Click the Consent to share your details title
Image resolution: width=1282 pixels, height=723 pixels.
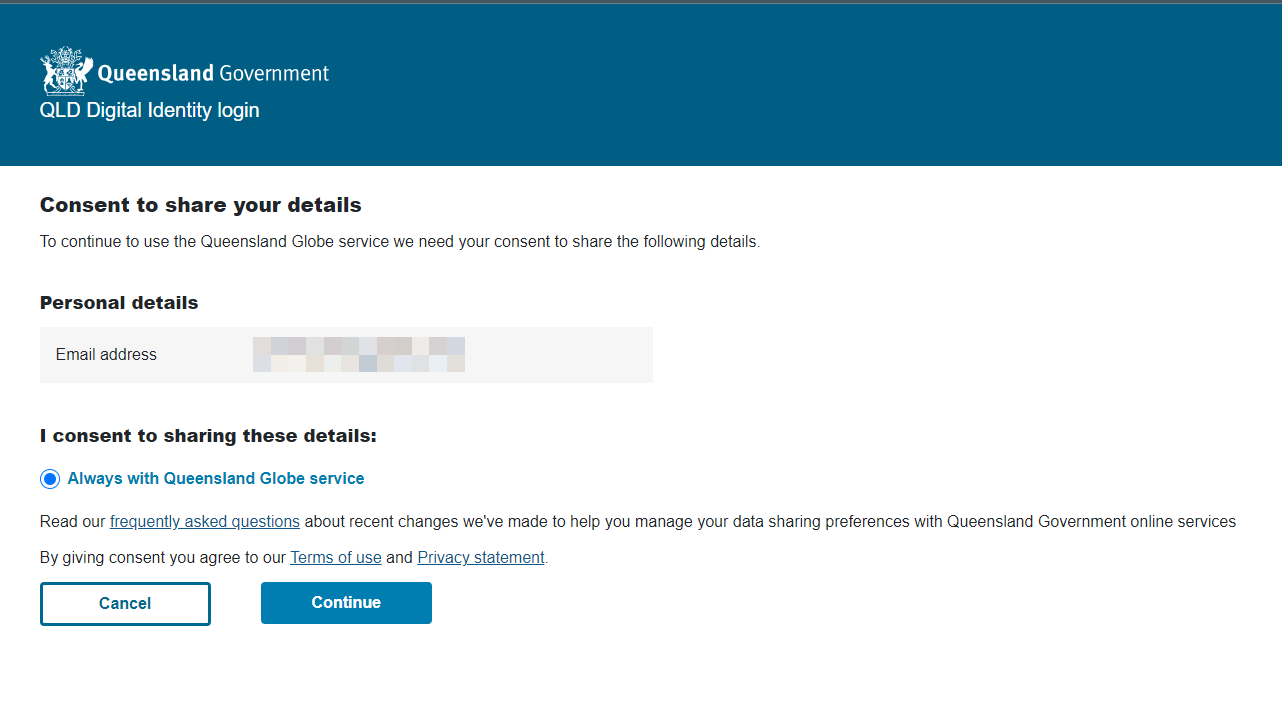[x=200, y=204]
